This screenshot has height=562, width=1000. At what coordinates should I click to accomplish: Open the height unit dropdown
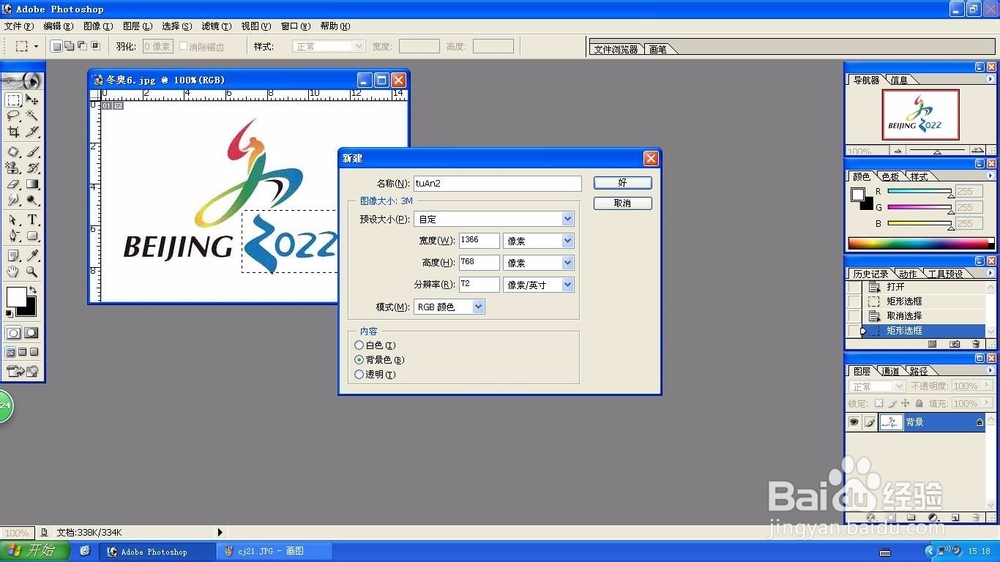point(567,262)
